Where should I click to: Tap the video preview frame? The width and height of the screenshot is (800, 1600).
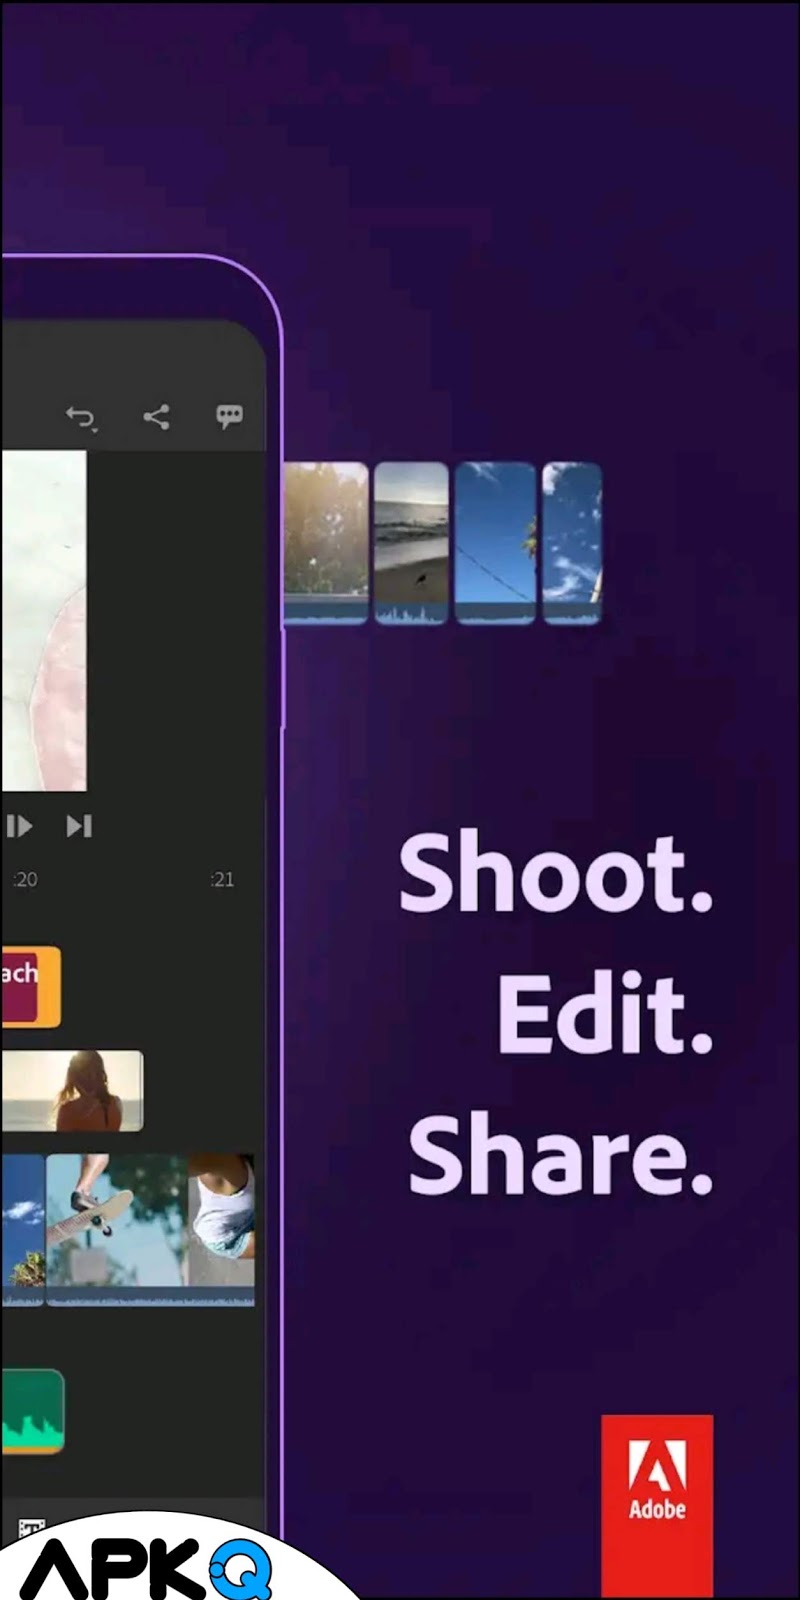click(x=43, y=620)
